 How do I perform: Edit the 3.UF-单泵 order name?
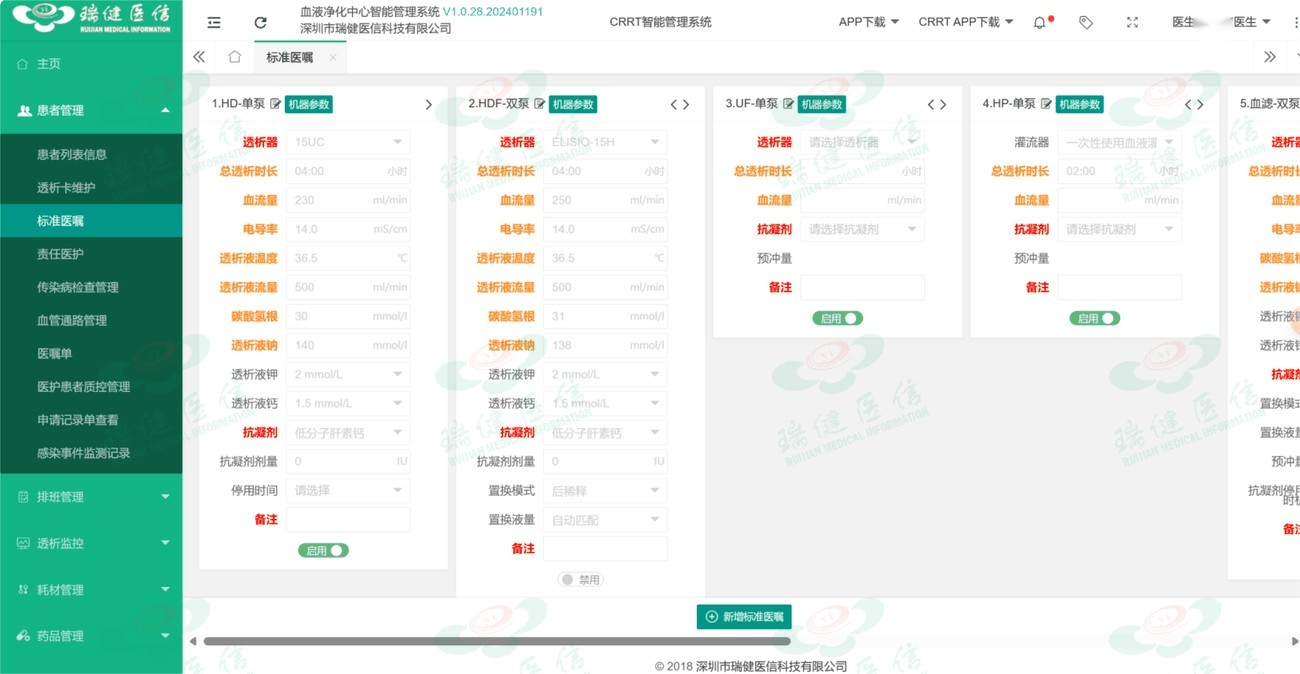(788, 104)
